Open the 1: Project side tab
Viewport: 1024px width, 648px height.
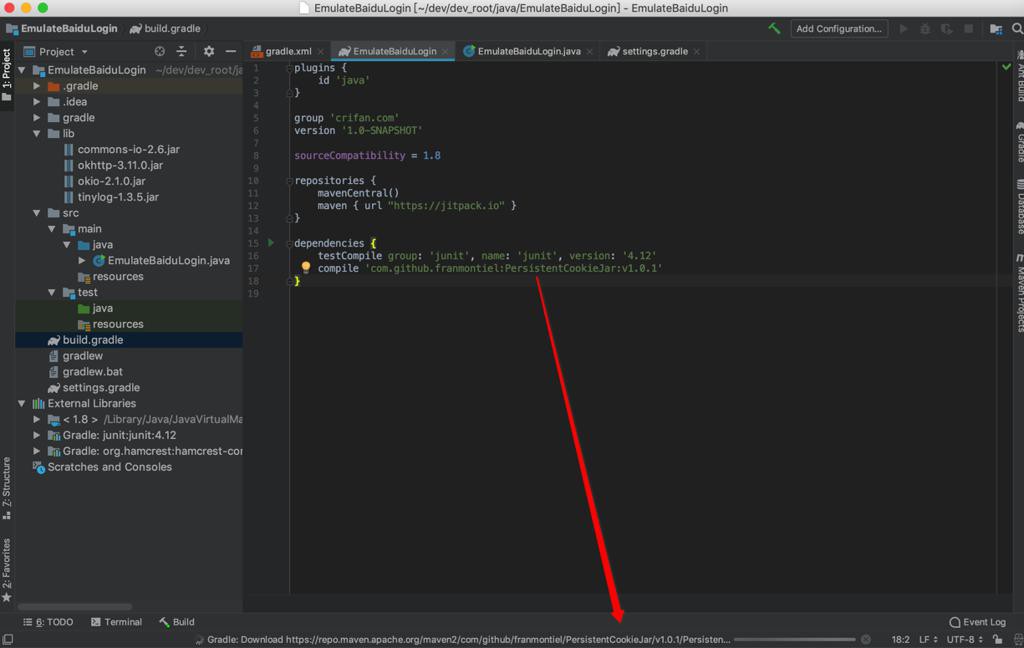pos(7,74)
